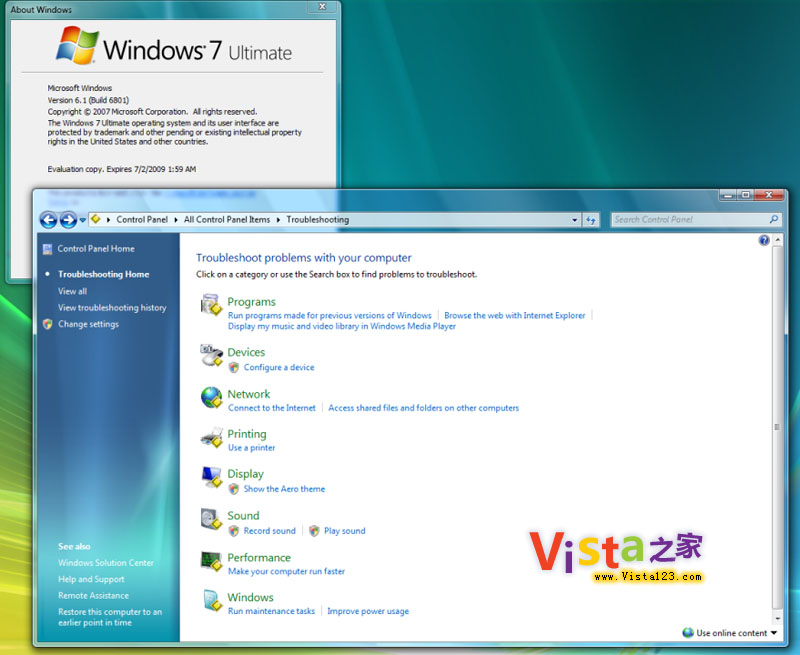The image size is (800, 655).
Task: Select All Control Panel Items breadcrumb
Action: 227,220
